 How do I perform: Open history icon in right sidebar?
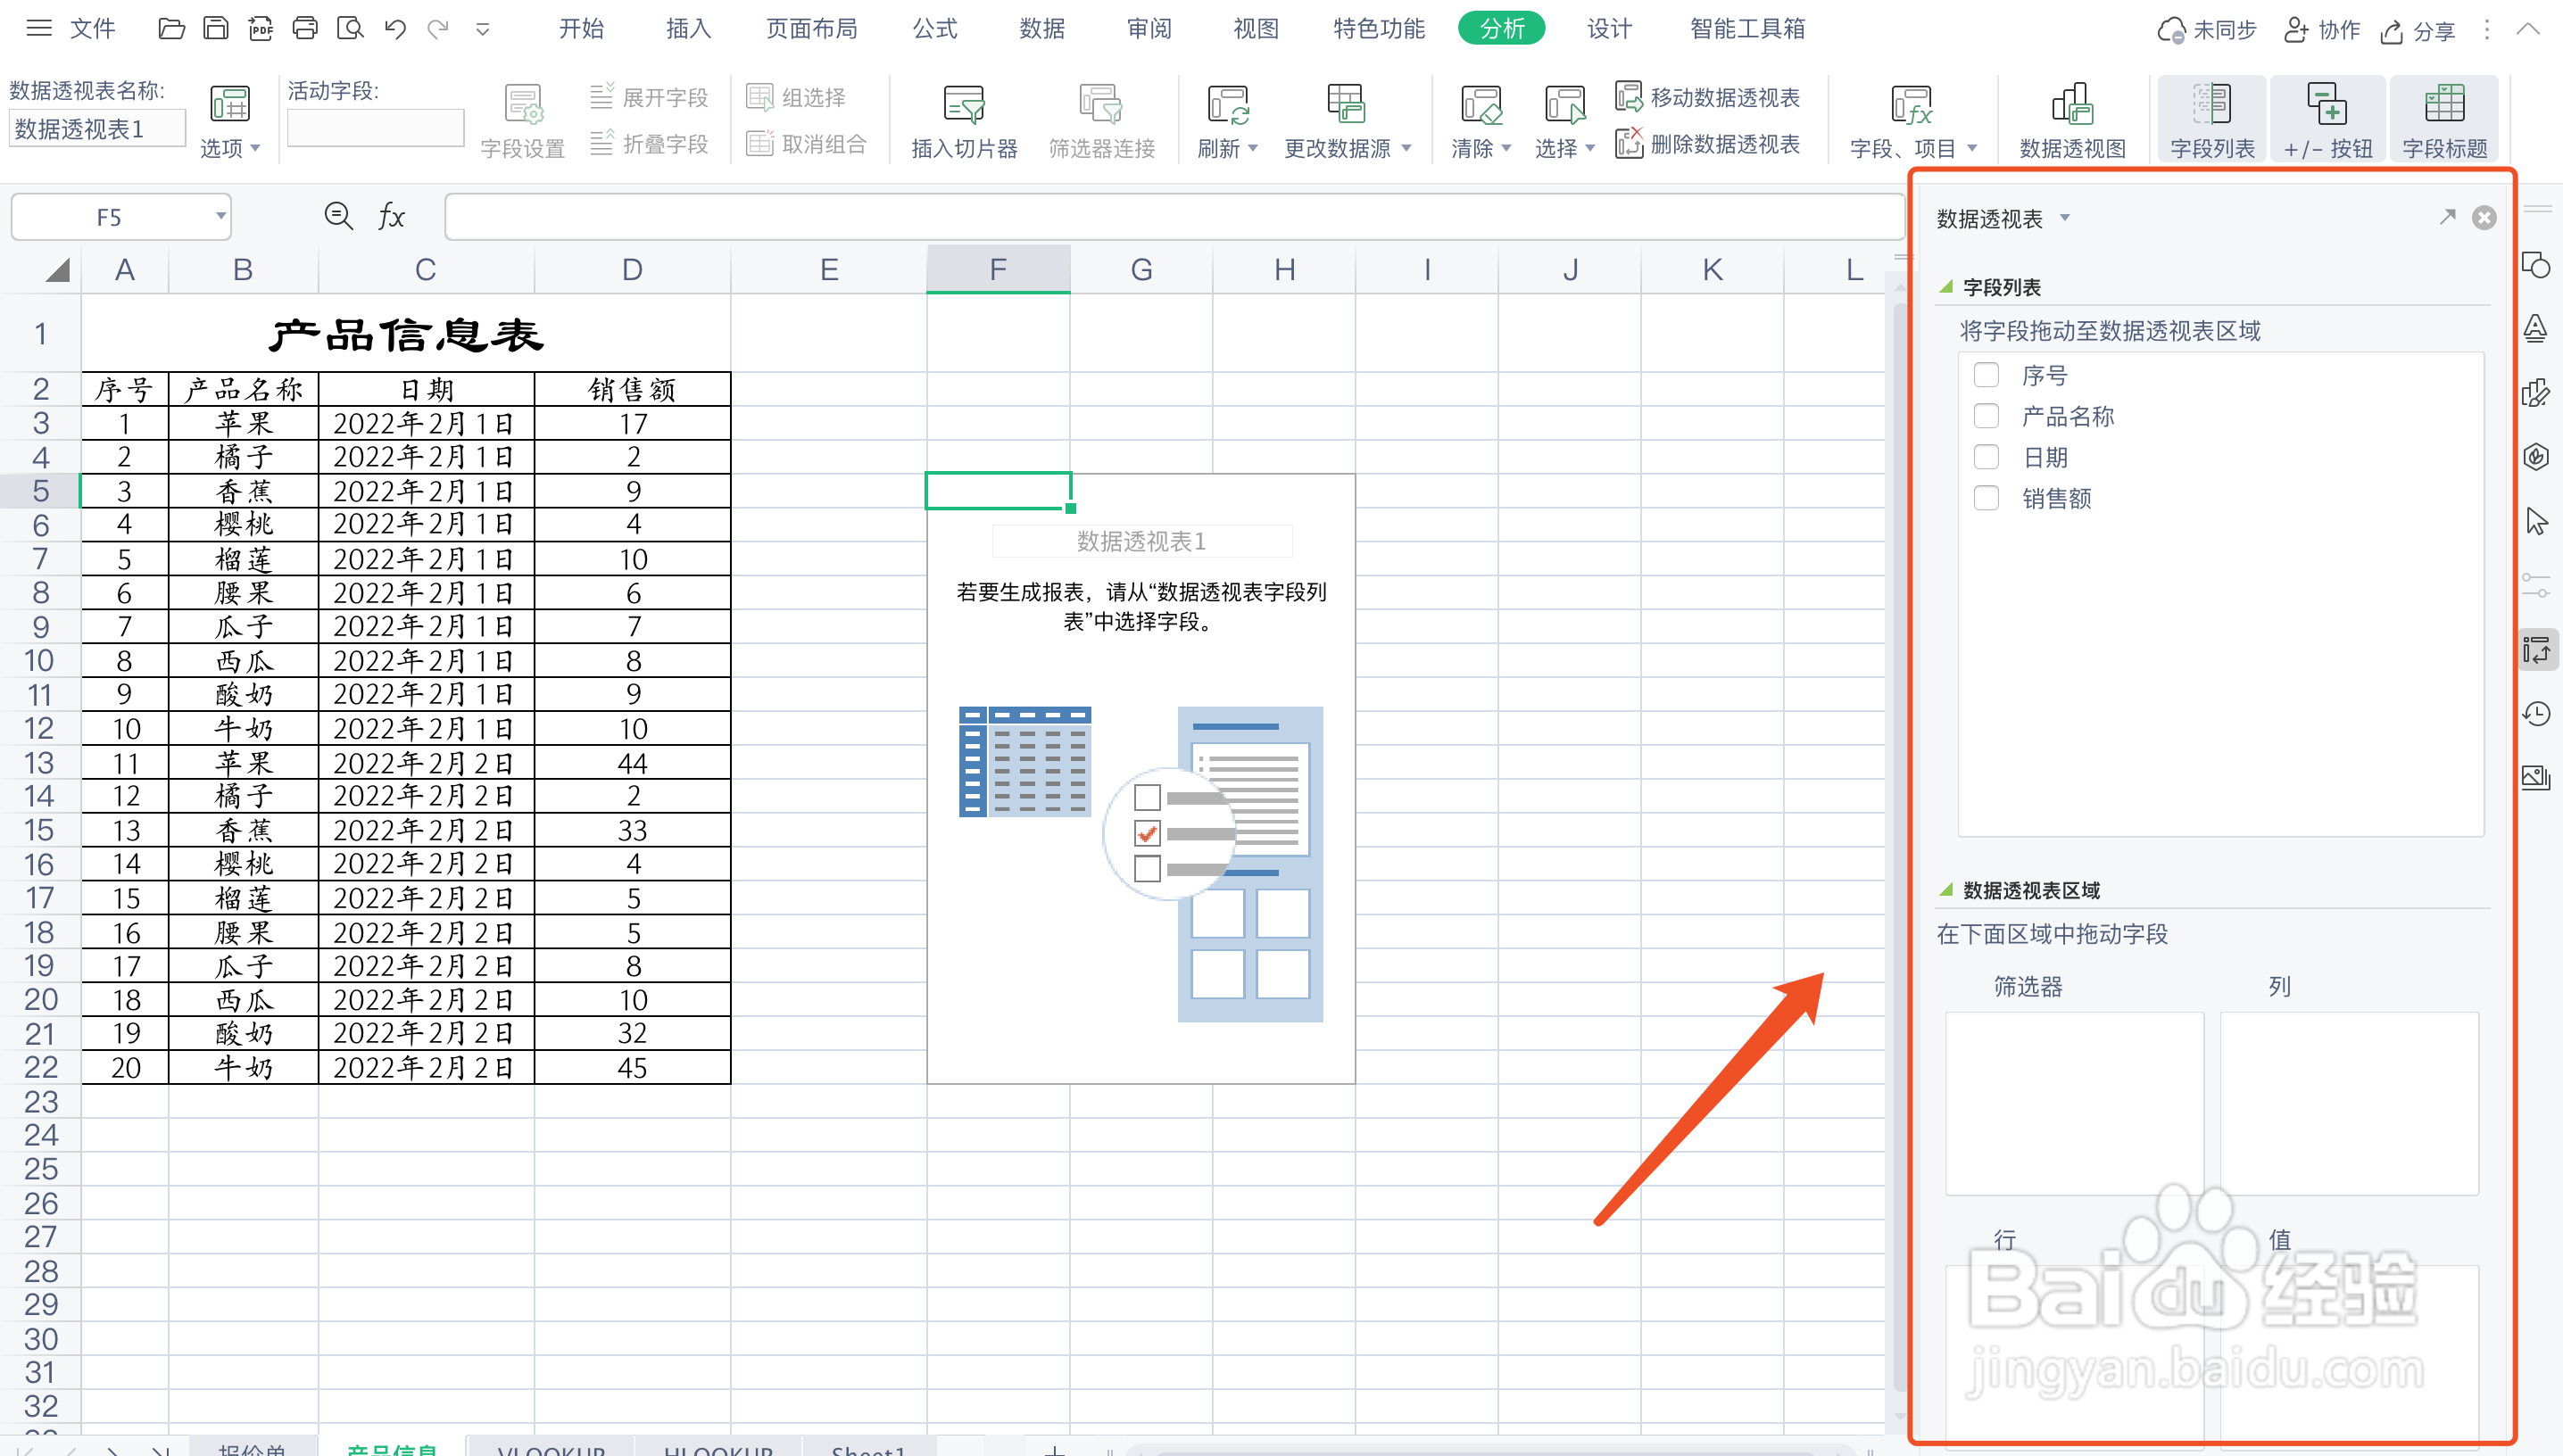pos(2536,714)
